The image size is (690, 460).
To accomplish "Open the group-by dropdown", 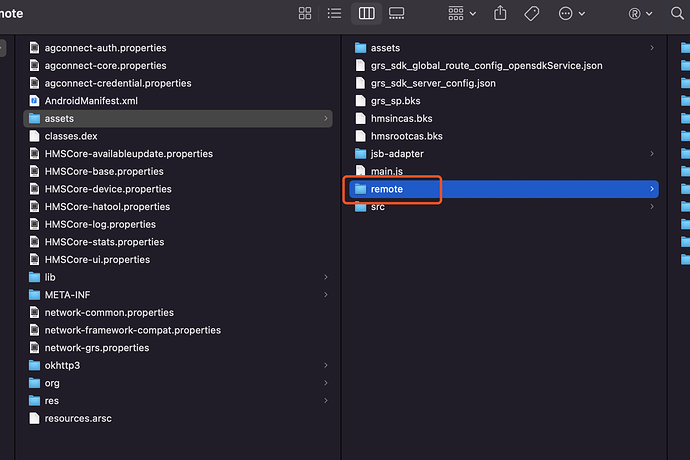I will click(462, 14).
